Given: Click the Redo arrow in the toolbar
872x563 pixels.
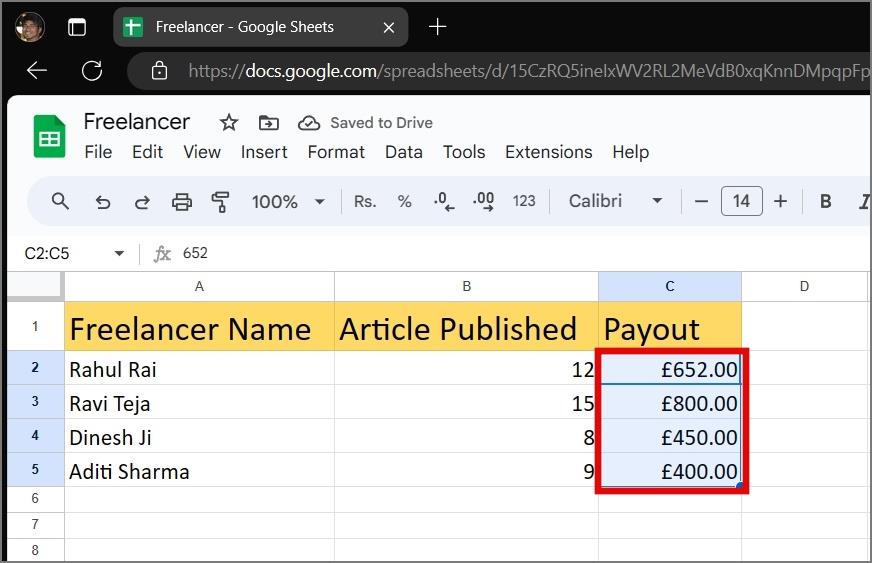Looking at the screenshot, I should click(x=142, y=202).
